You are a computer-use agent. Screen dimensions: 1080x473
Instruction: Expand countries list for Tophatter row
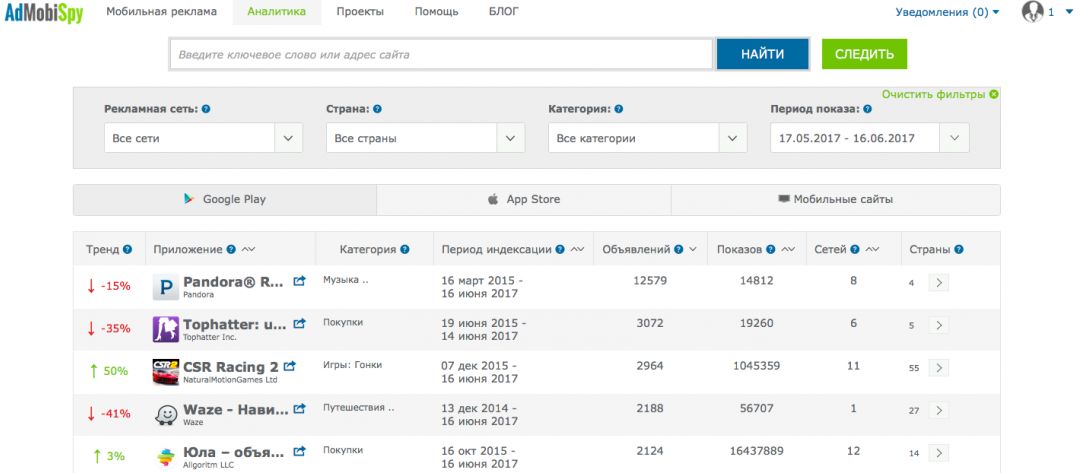[938, 325]
